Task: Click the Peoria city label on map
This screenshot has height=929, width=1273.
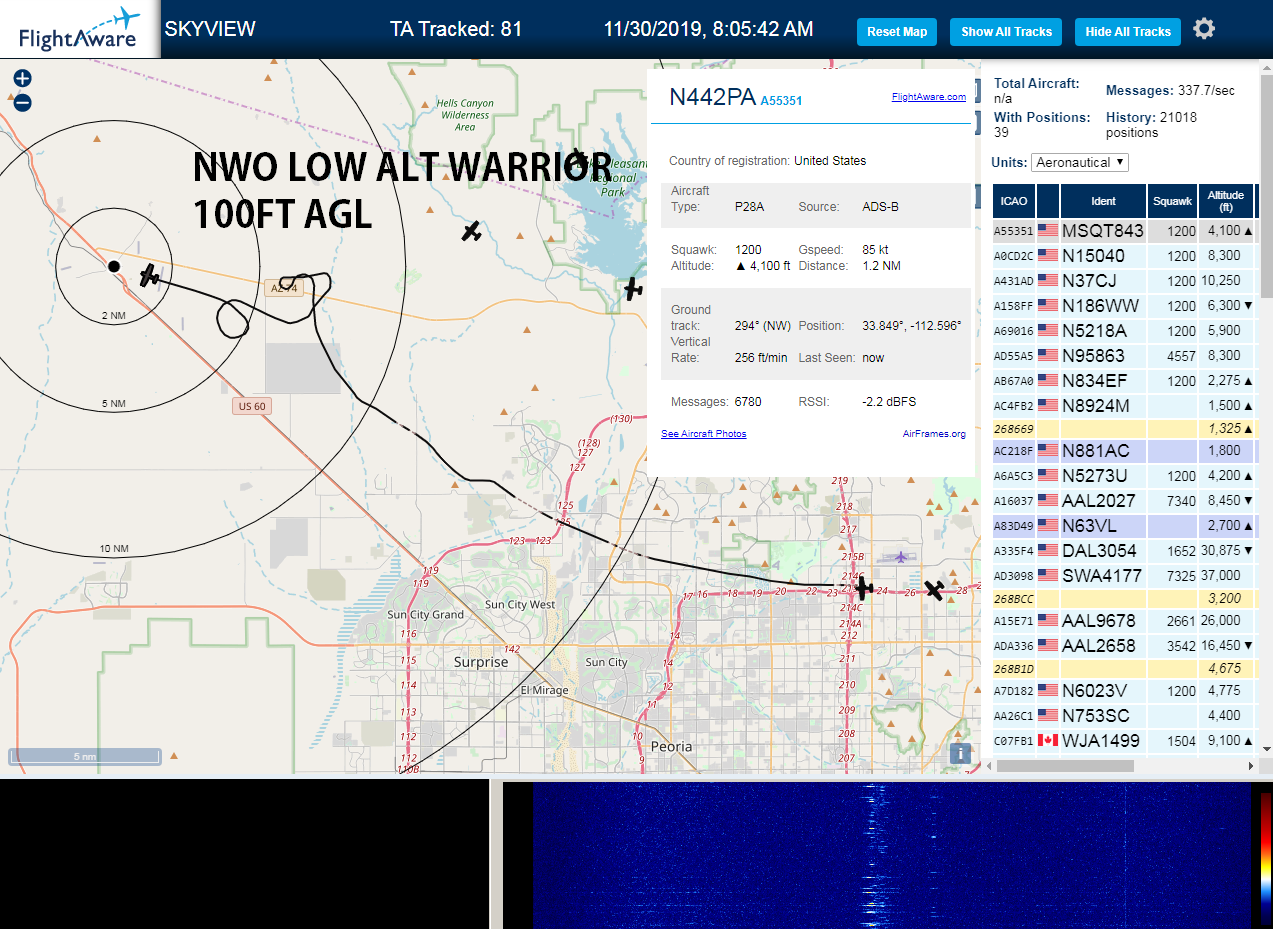Action: tap(671, 746)
